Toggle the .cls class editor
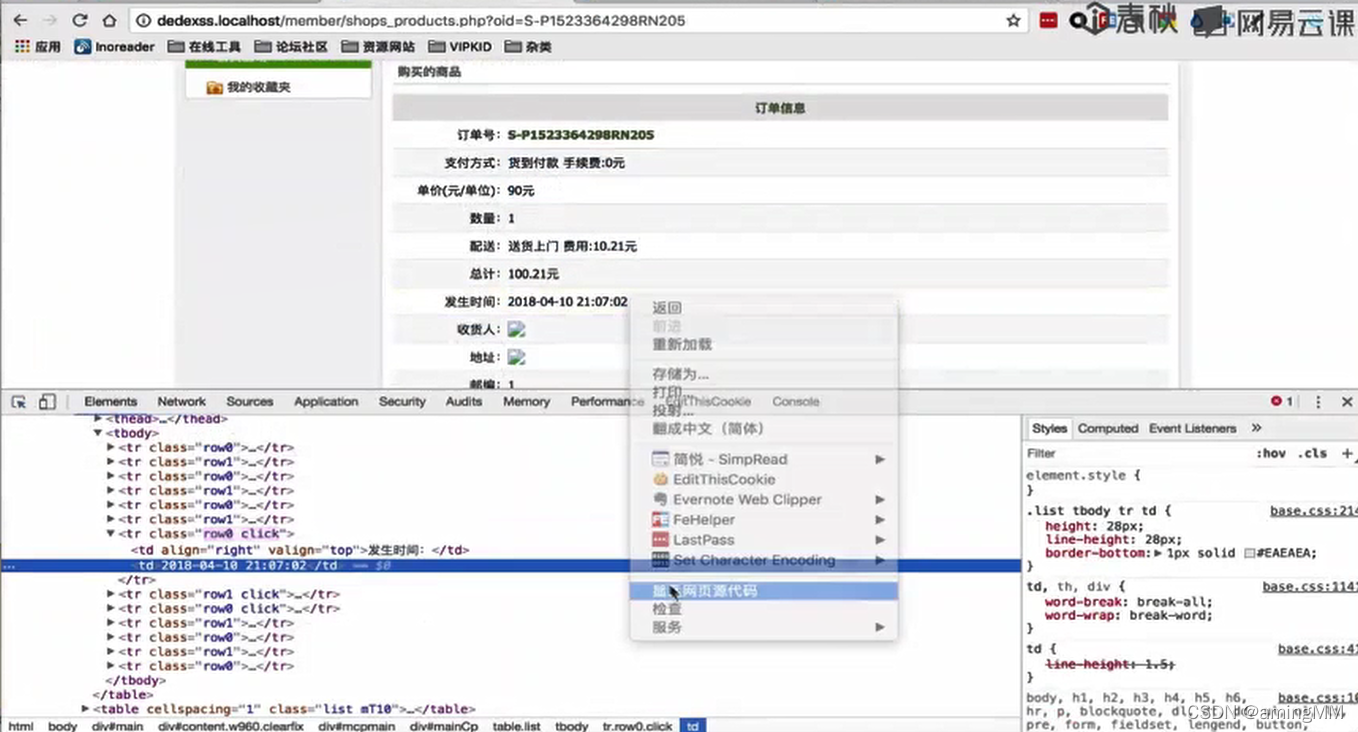1358x732 pixels. (x=1312, y=453)
